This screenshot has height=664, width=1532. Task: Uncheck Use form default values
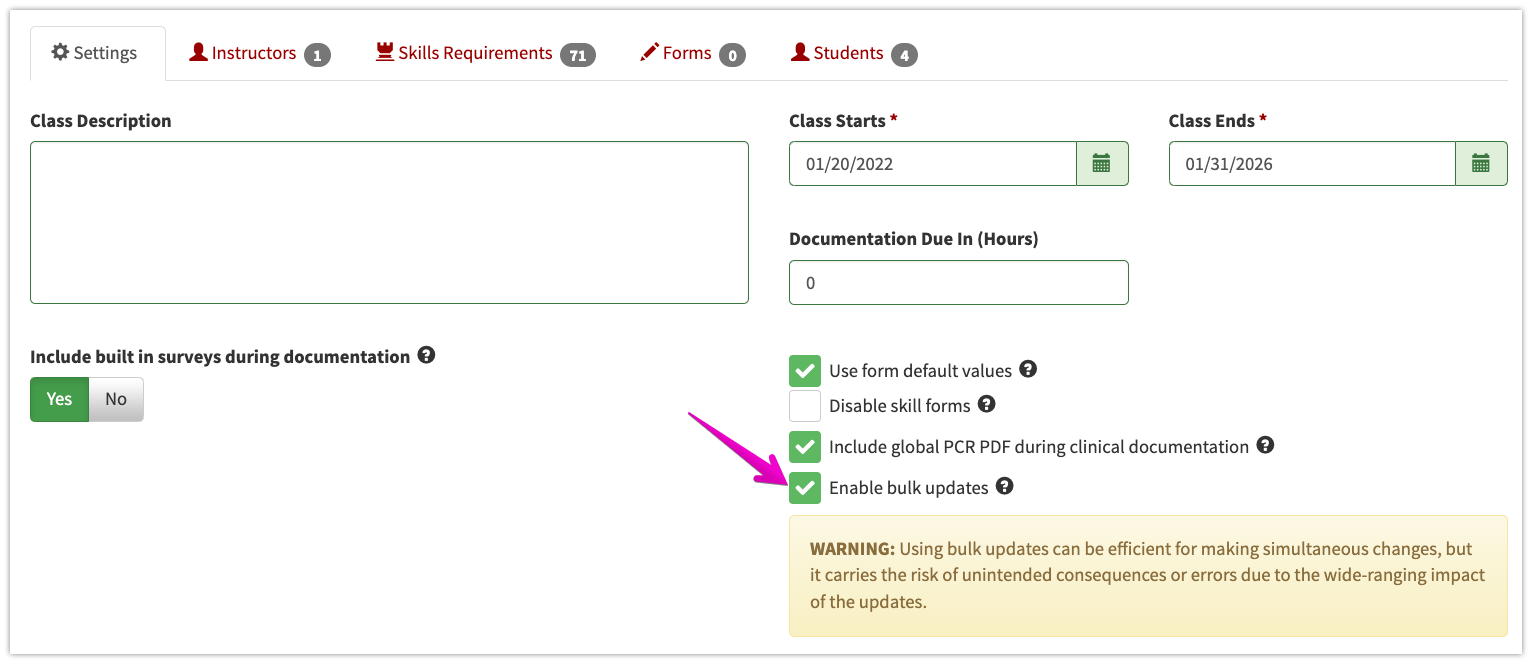[805, 370]
